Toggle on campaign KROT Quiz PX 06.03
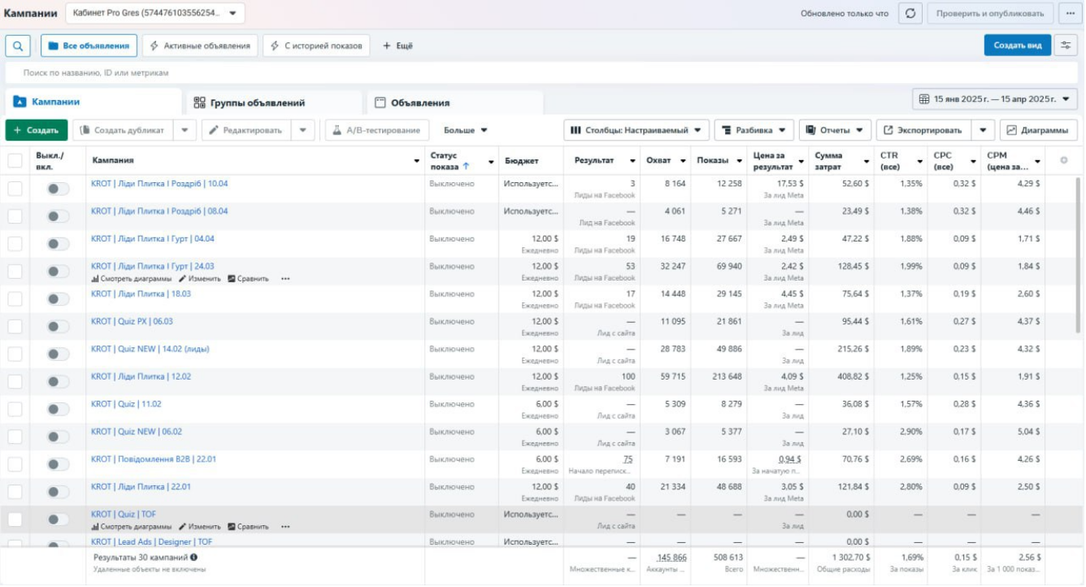Screen dimensions: 1086x587 click(58, 326)
